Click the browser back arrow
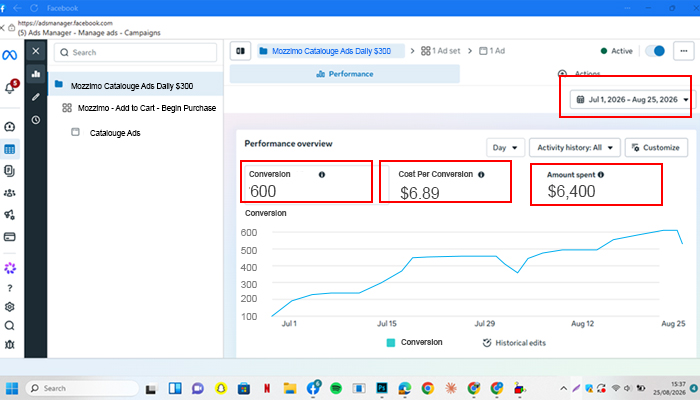Viewport: 700px width, 400px height. (x=17, y=8)
